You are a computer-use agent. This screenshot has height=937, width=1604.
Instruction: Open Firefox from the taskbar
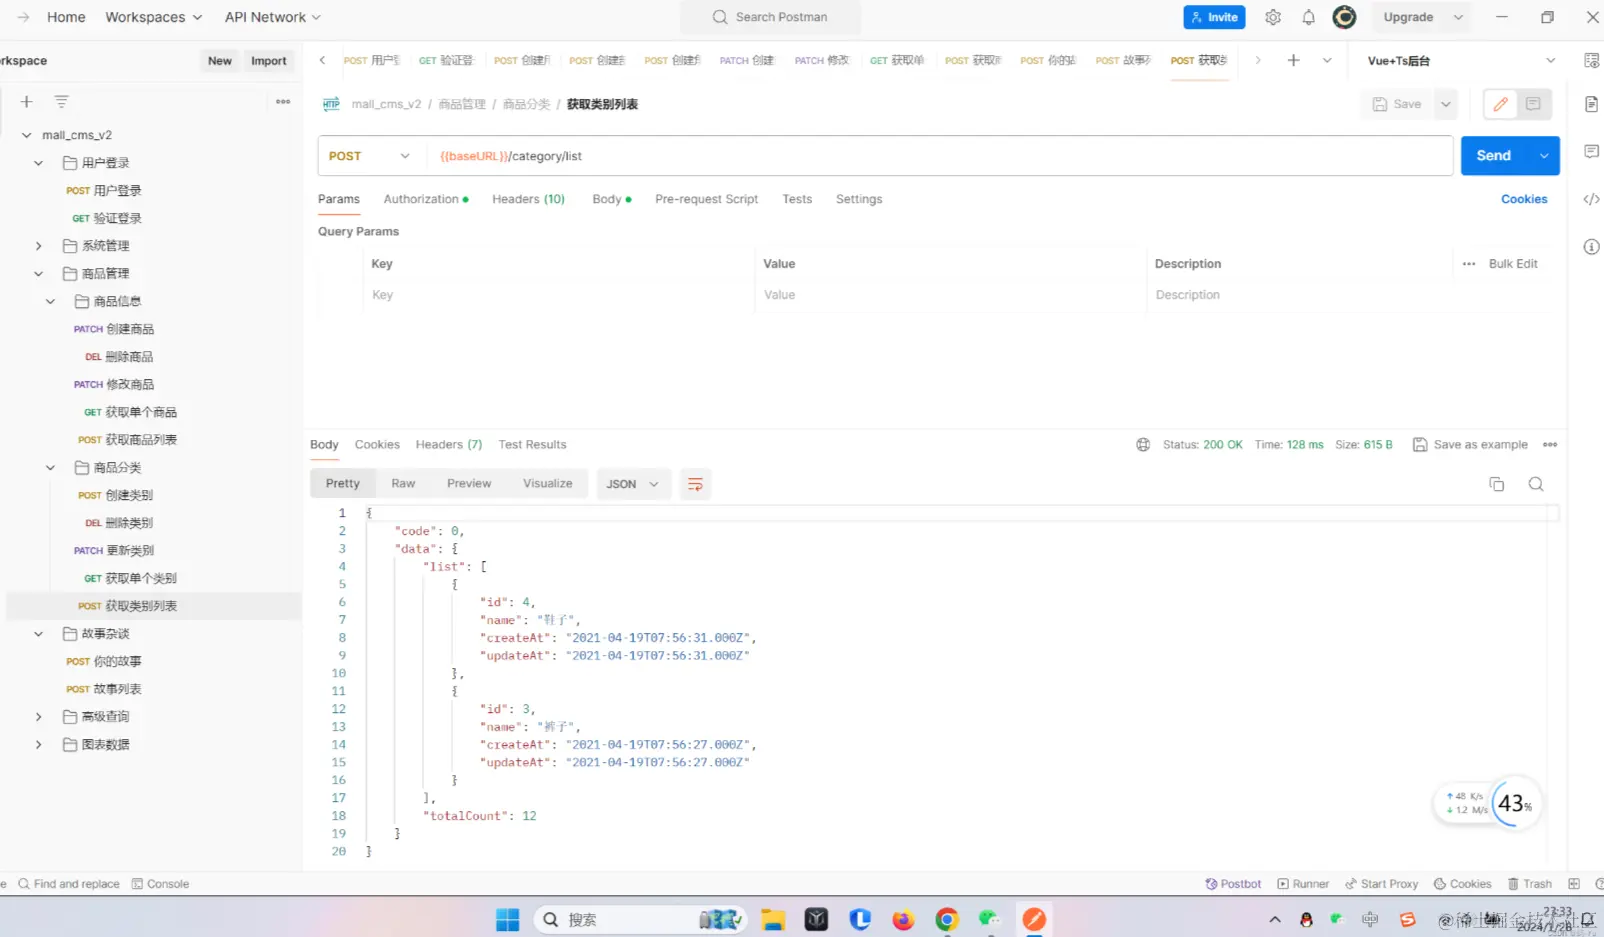903,919
